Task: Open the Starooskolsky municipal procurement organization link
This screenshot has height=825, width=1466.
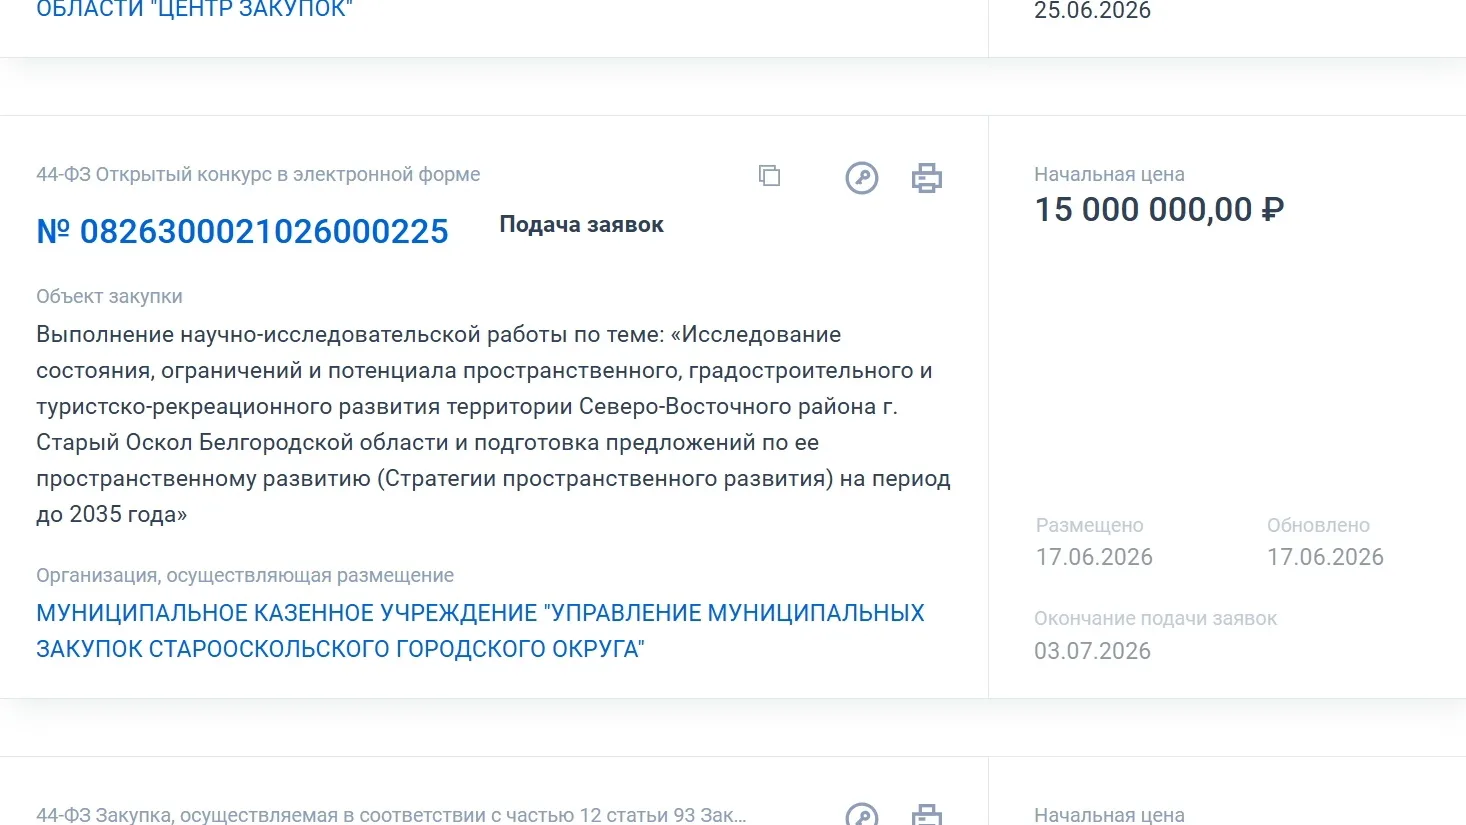Action: (x=480, y=630)
